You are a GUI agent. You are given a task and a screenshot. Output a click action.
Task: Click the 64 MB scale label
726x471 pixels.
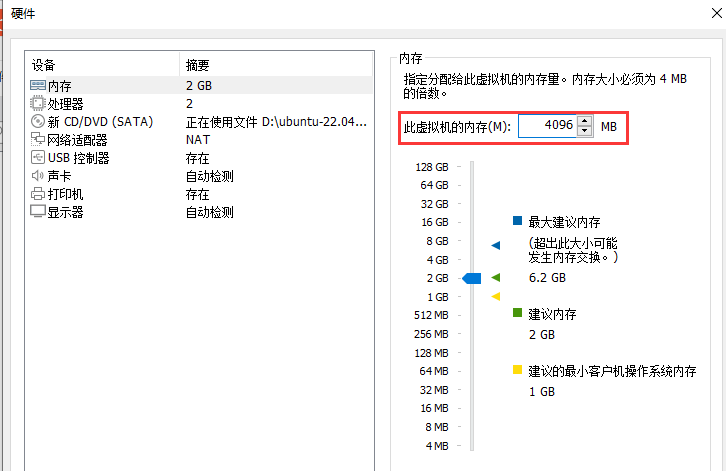click(434, 371)
